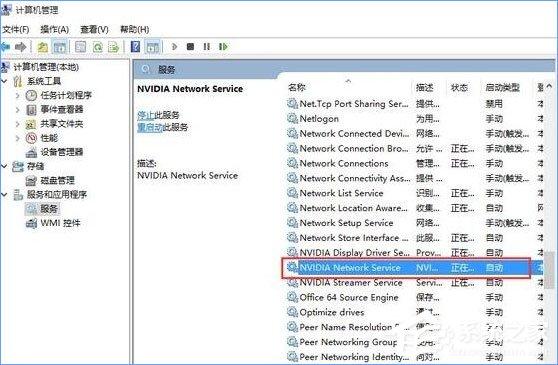The width and height of the screenshot is (558, 365).
Task: Select Network Connected Devi... service
Action: point(415,134)
